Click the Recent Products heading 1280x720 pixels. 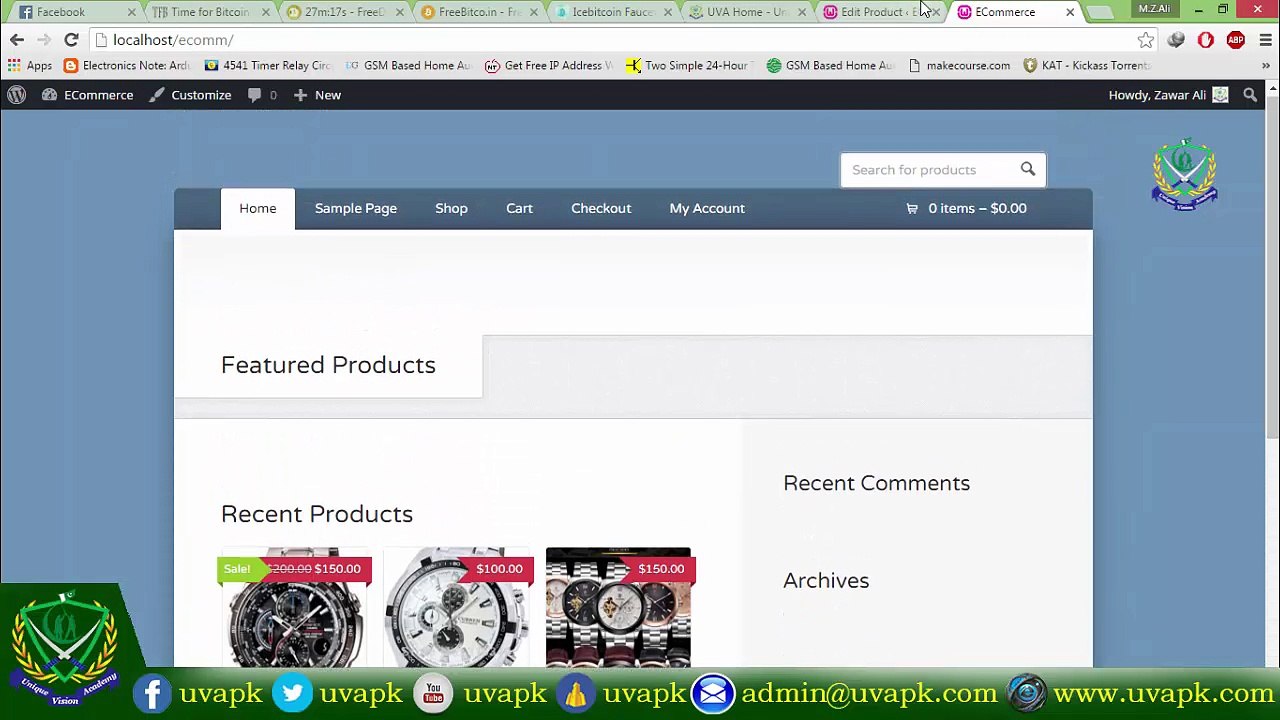(x=317, y=514)
